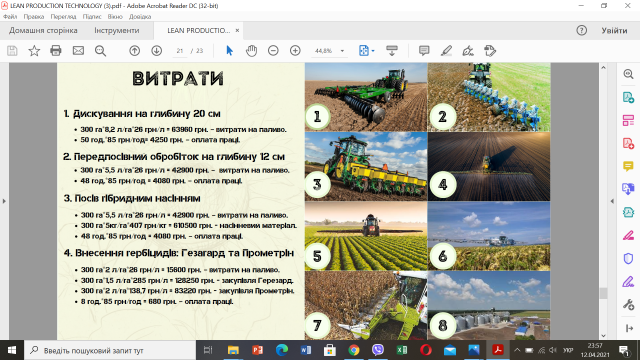Viewport: 640px width, 360px height.
Task: Open Excel from taskbar
Action: pyautogui.click(x=402, y=350)
